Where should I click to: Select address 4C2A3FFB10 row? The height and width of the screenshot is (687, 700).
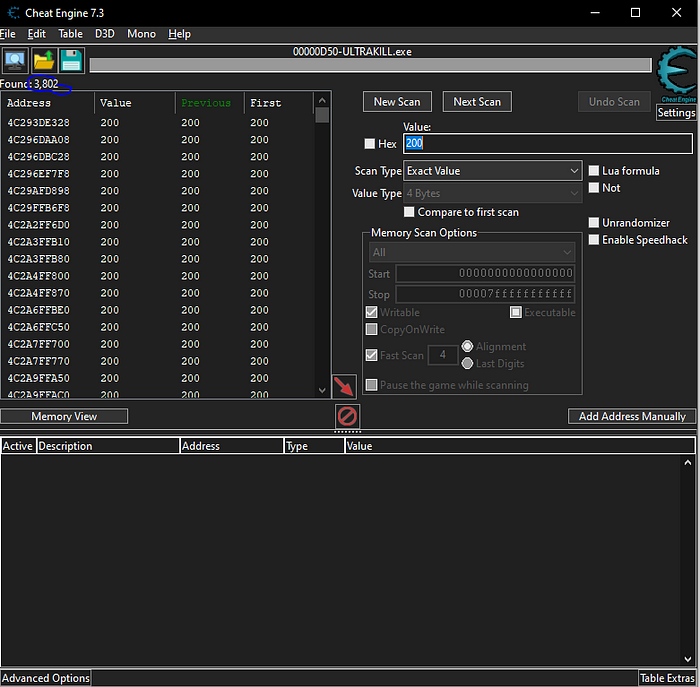pyautogui.click(x=158, y=242)
